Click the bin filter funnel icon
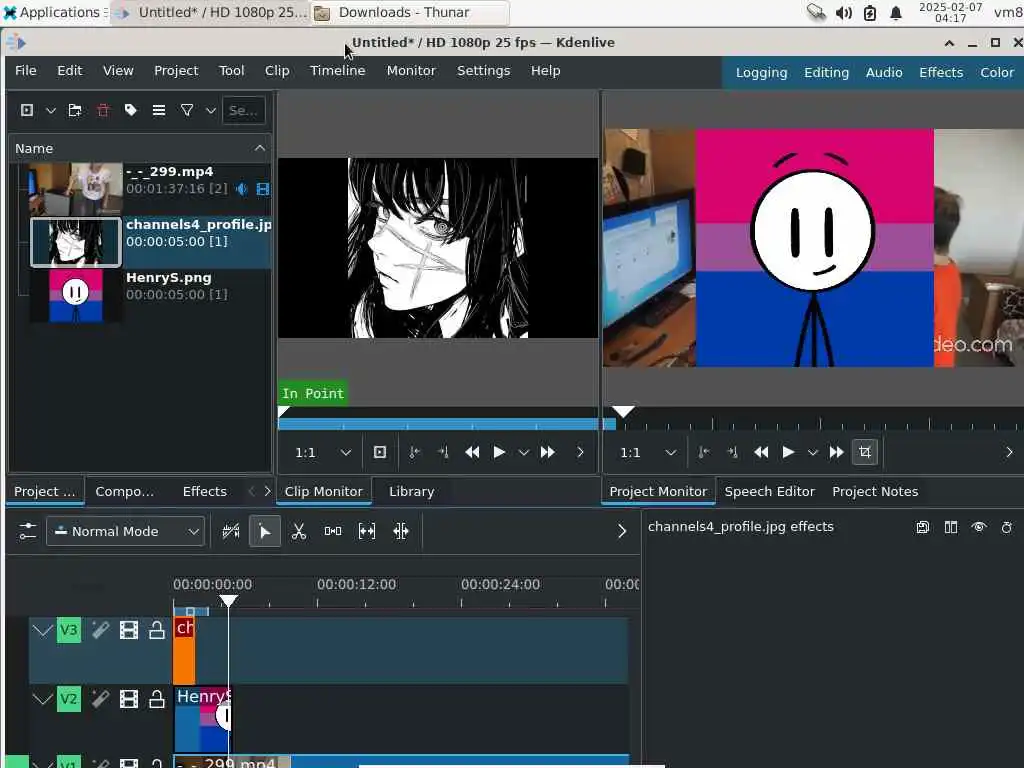The width and height of the screenshot is (1024, 768). pos(187,110)
